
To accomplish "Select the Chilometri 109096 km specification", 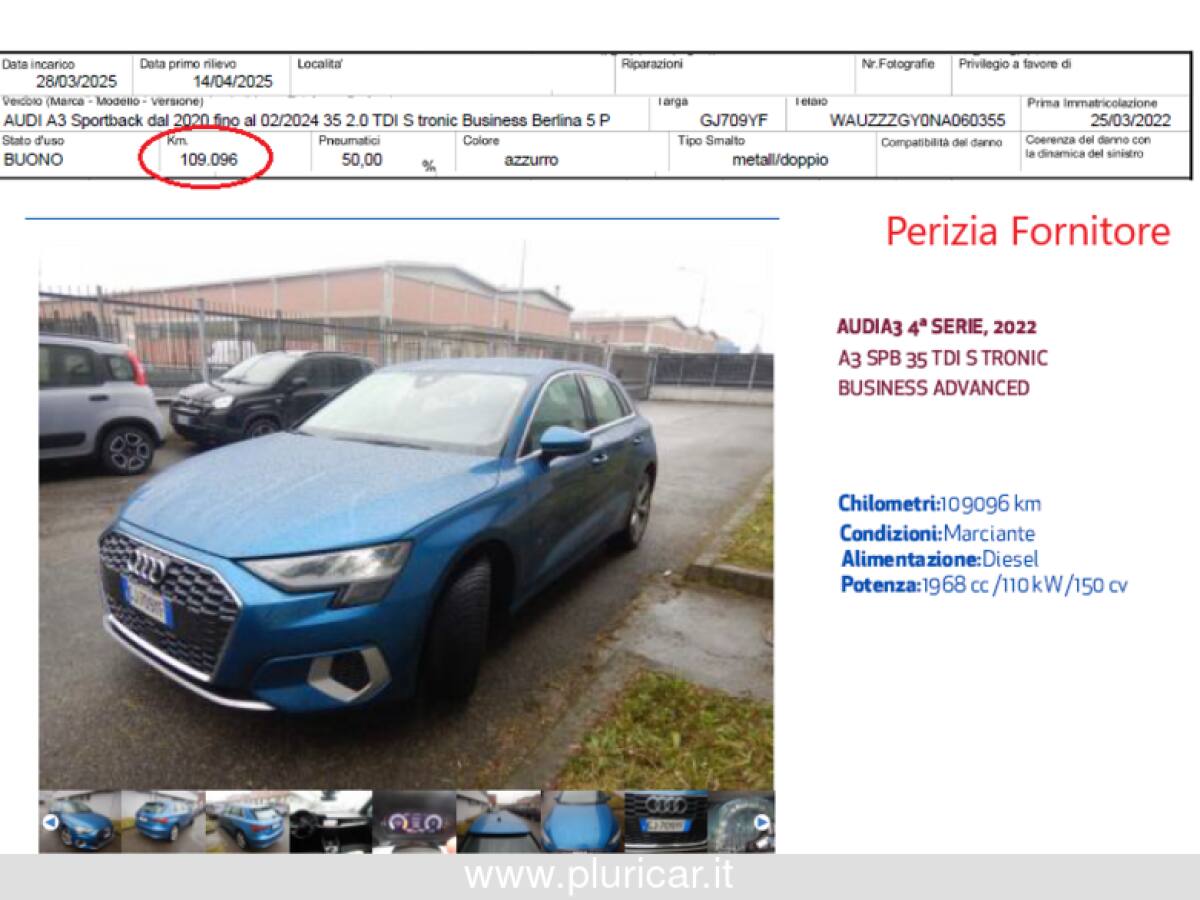I will tap(940, 505).
